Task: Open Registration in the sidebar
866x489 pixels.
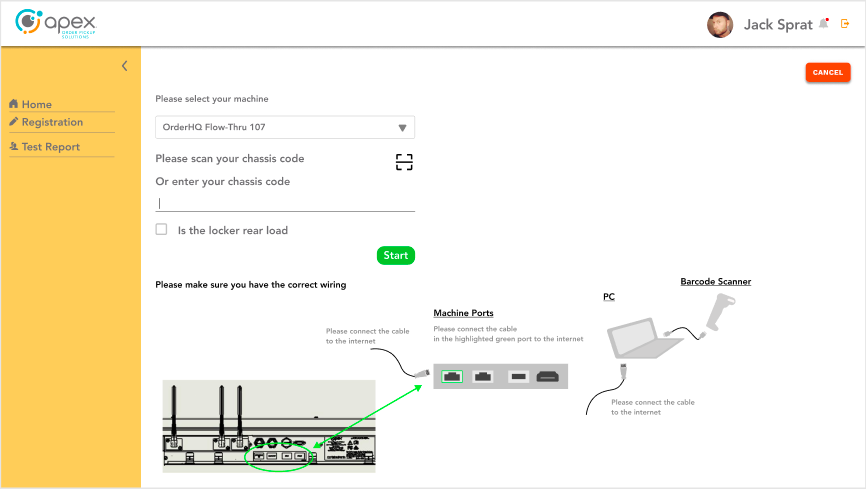Action: (x=52, y=123)
